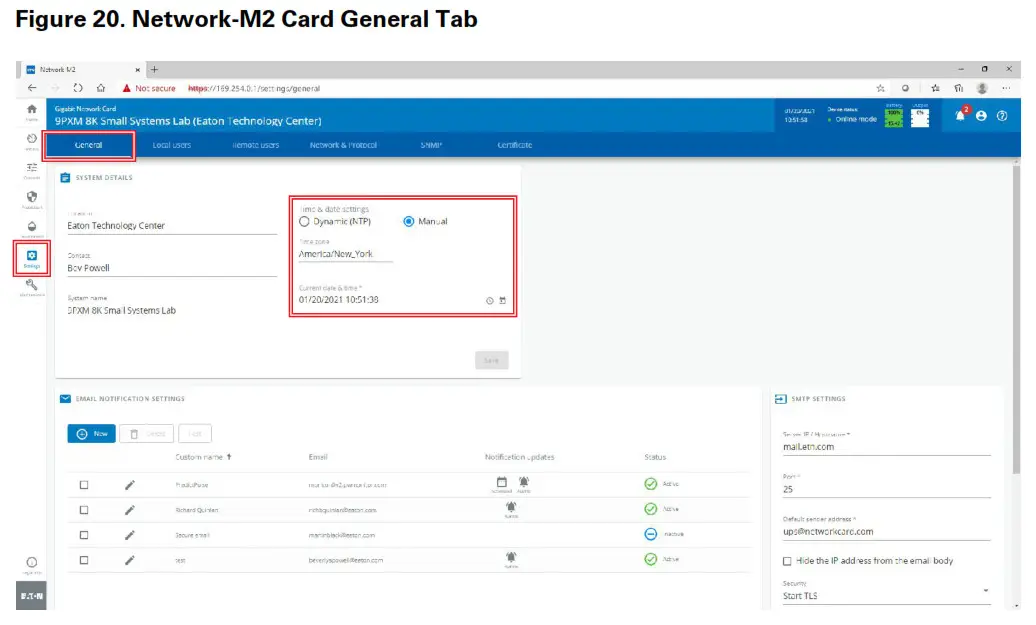Click New email notification button
Screen dimensions: 1036x625
(x=92, y=434)
